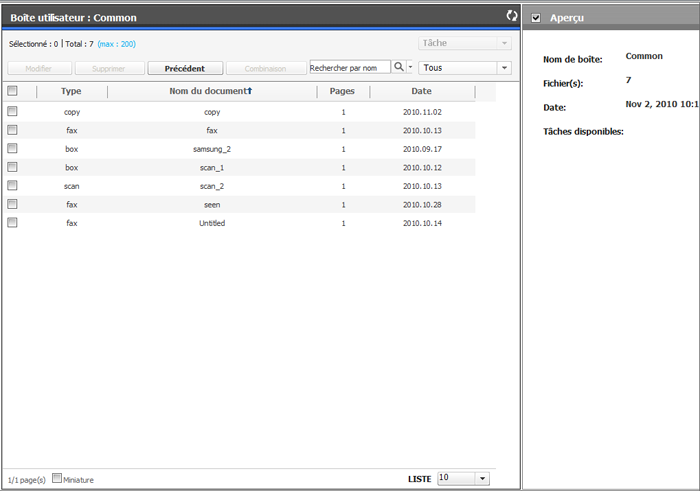Click the magnifier search icon
The image size is (700, 491).
click(398, 67)
